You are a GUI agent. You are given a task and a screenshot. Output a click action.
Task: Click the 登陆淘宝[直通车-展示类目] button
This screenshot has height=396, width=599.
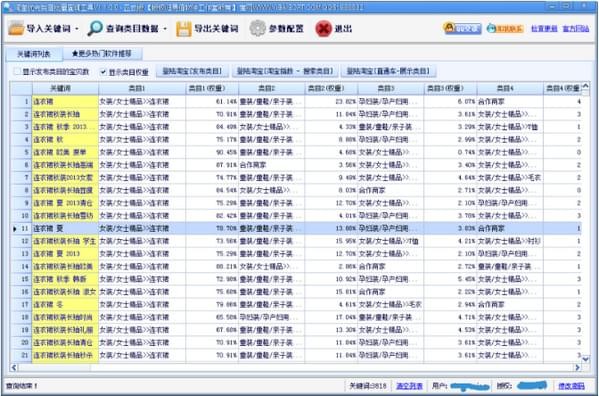point(388,71)
